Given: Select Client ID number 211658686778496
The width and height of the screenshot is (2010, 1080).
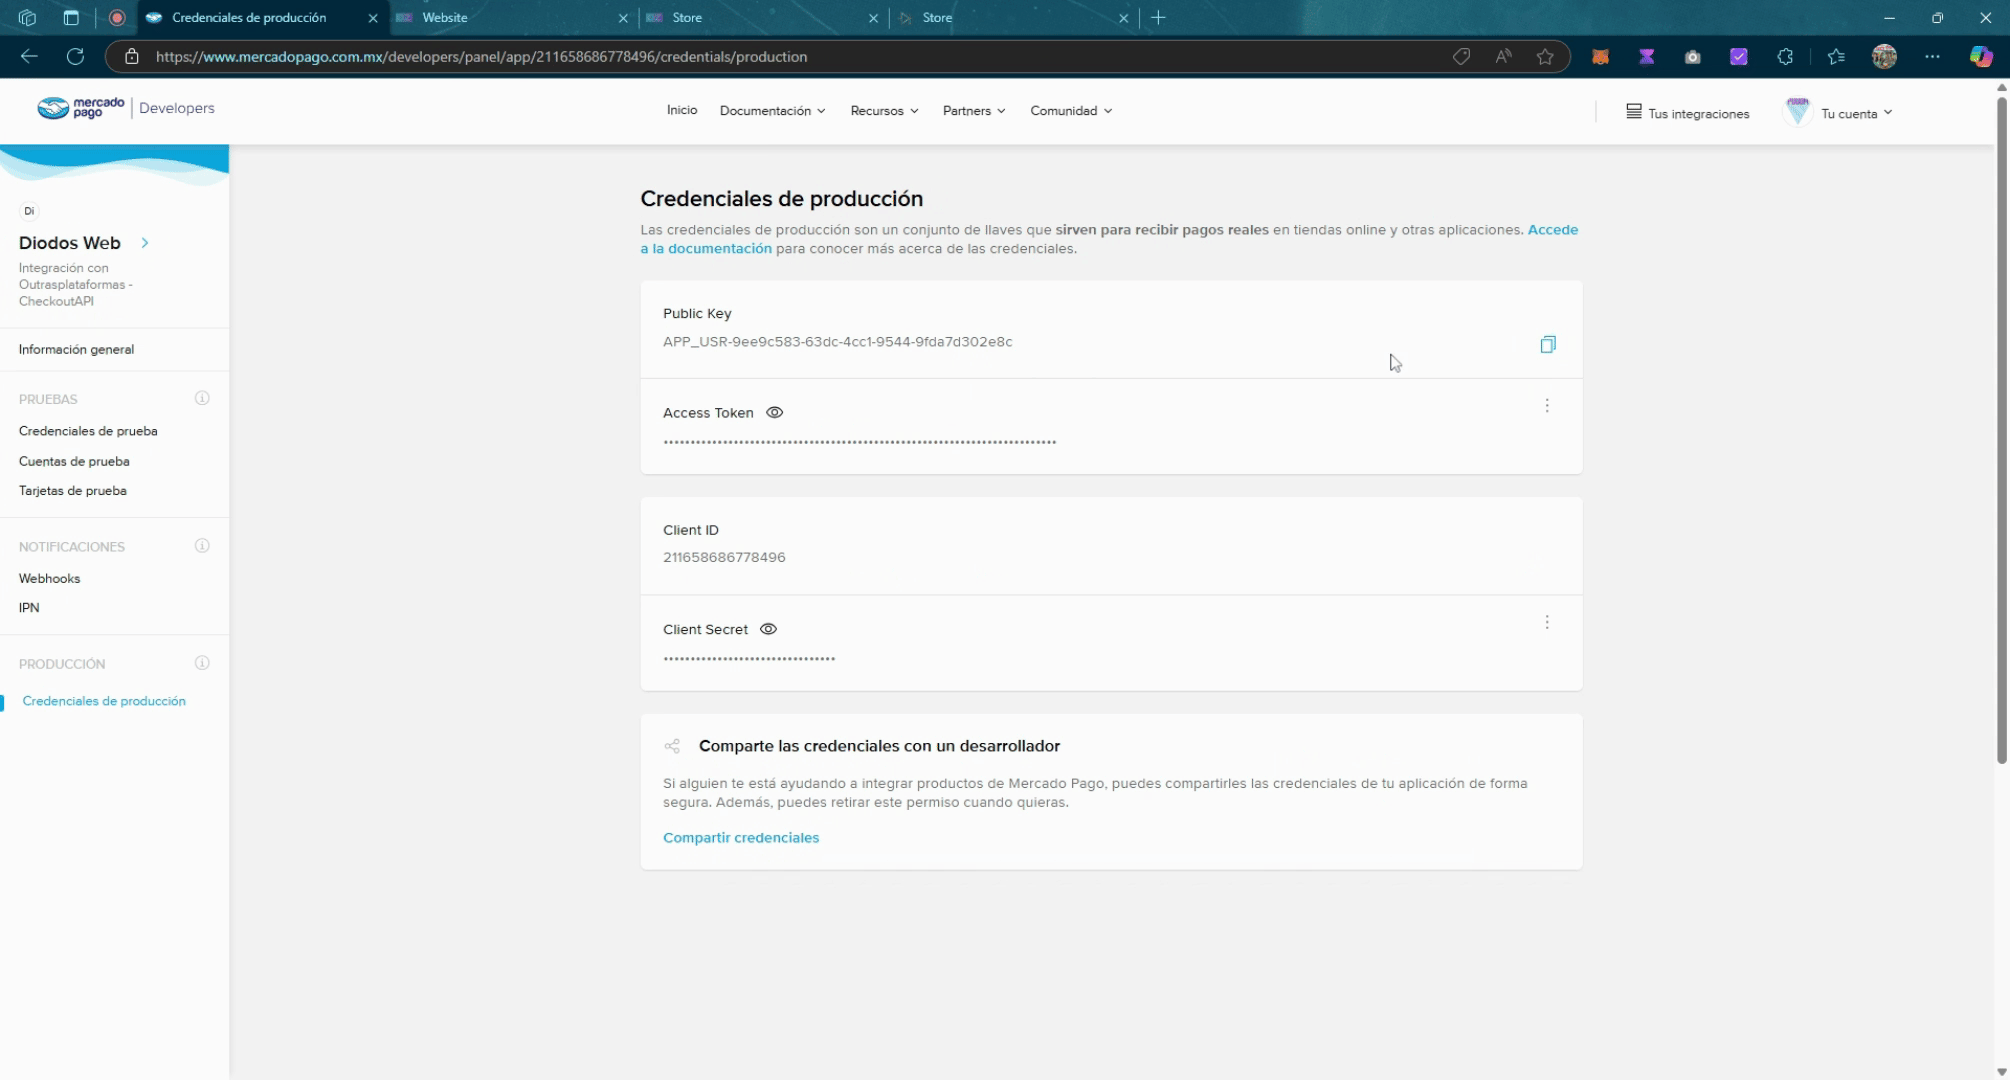Looking at the screenshot, I should 724,558.
